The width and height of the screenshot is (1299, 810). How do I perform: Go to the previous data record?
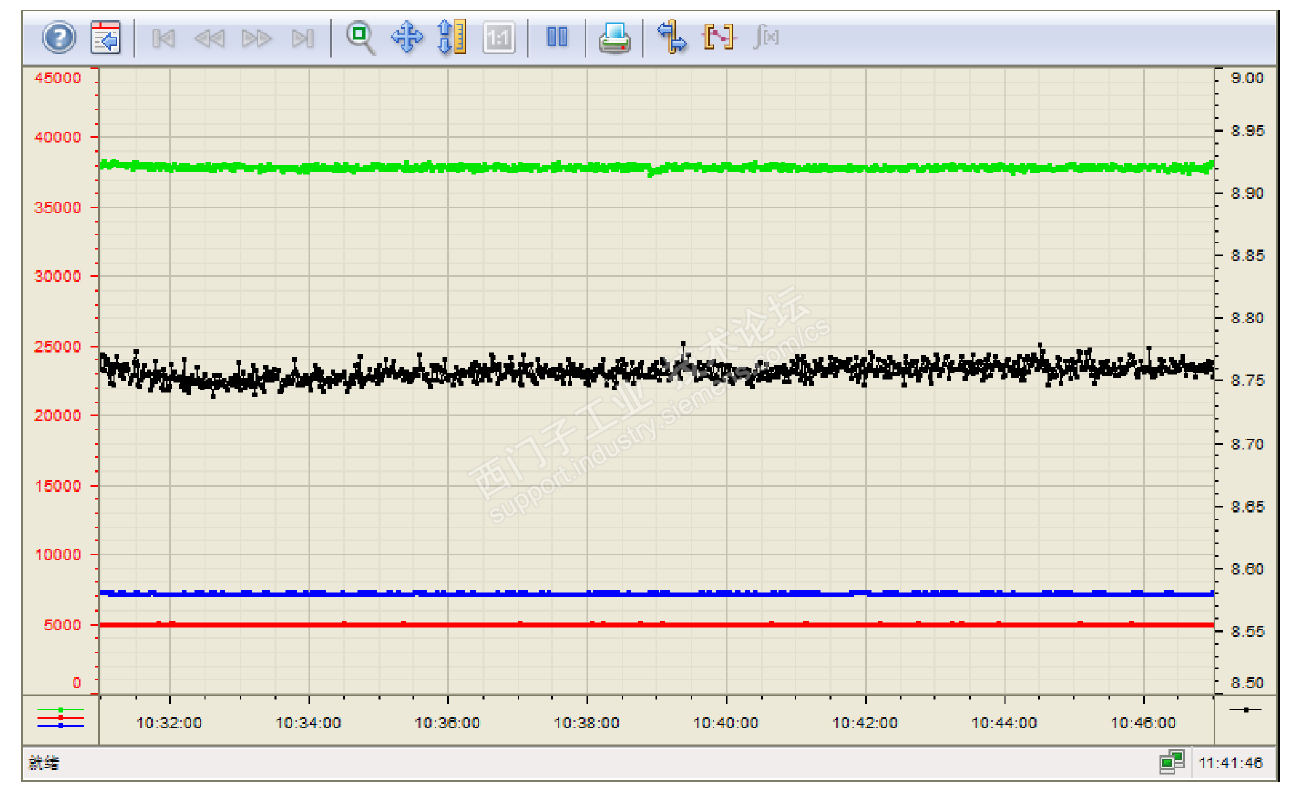tap(209, 38)
